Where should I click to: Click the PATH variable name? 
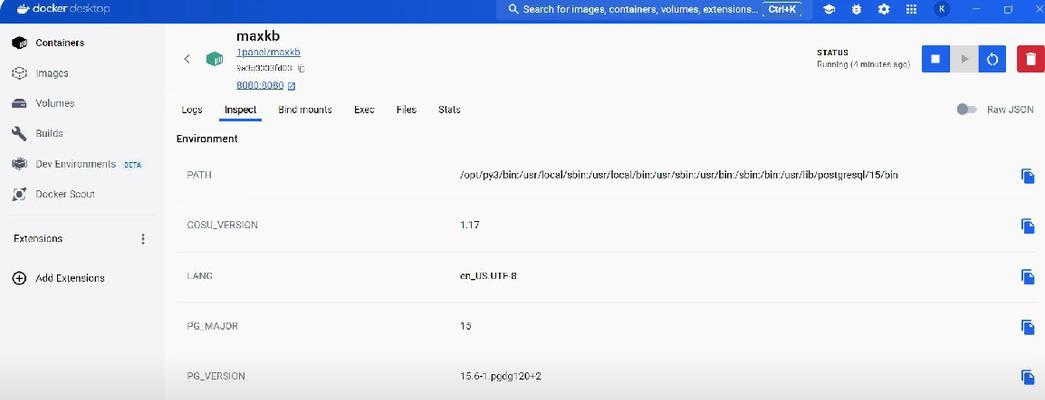tap(200, 175)
